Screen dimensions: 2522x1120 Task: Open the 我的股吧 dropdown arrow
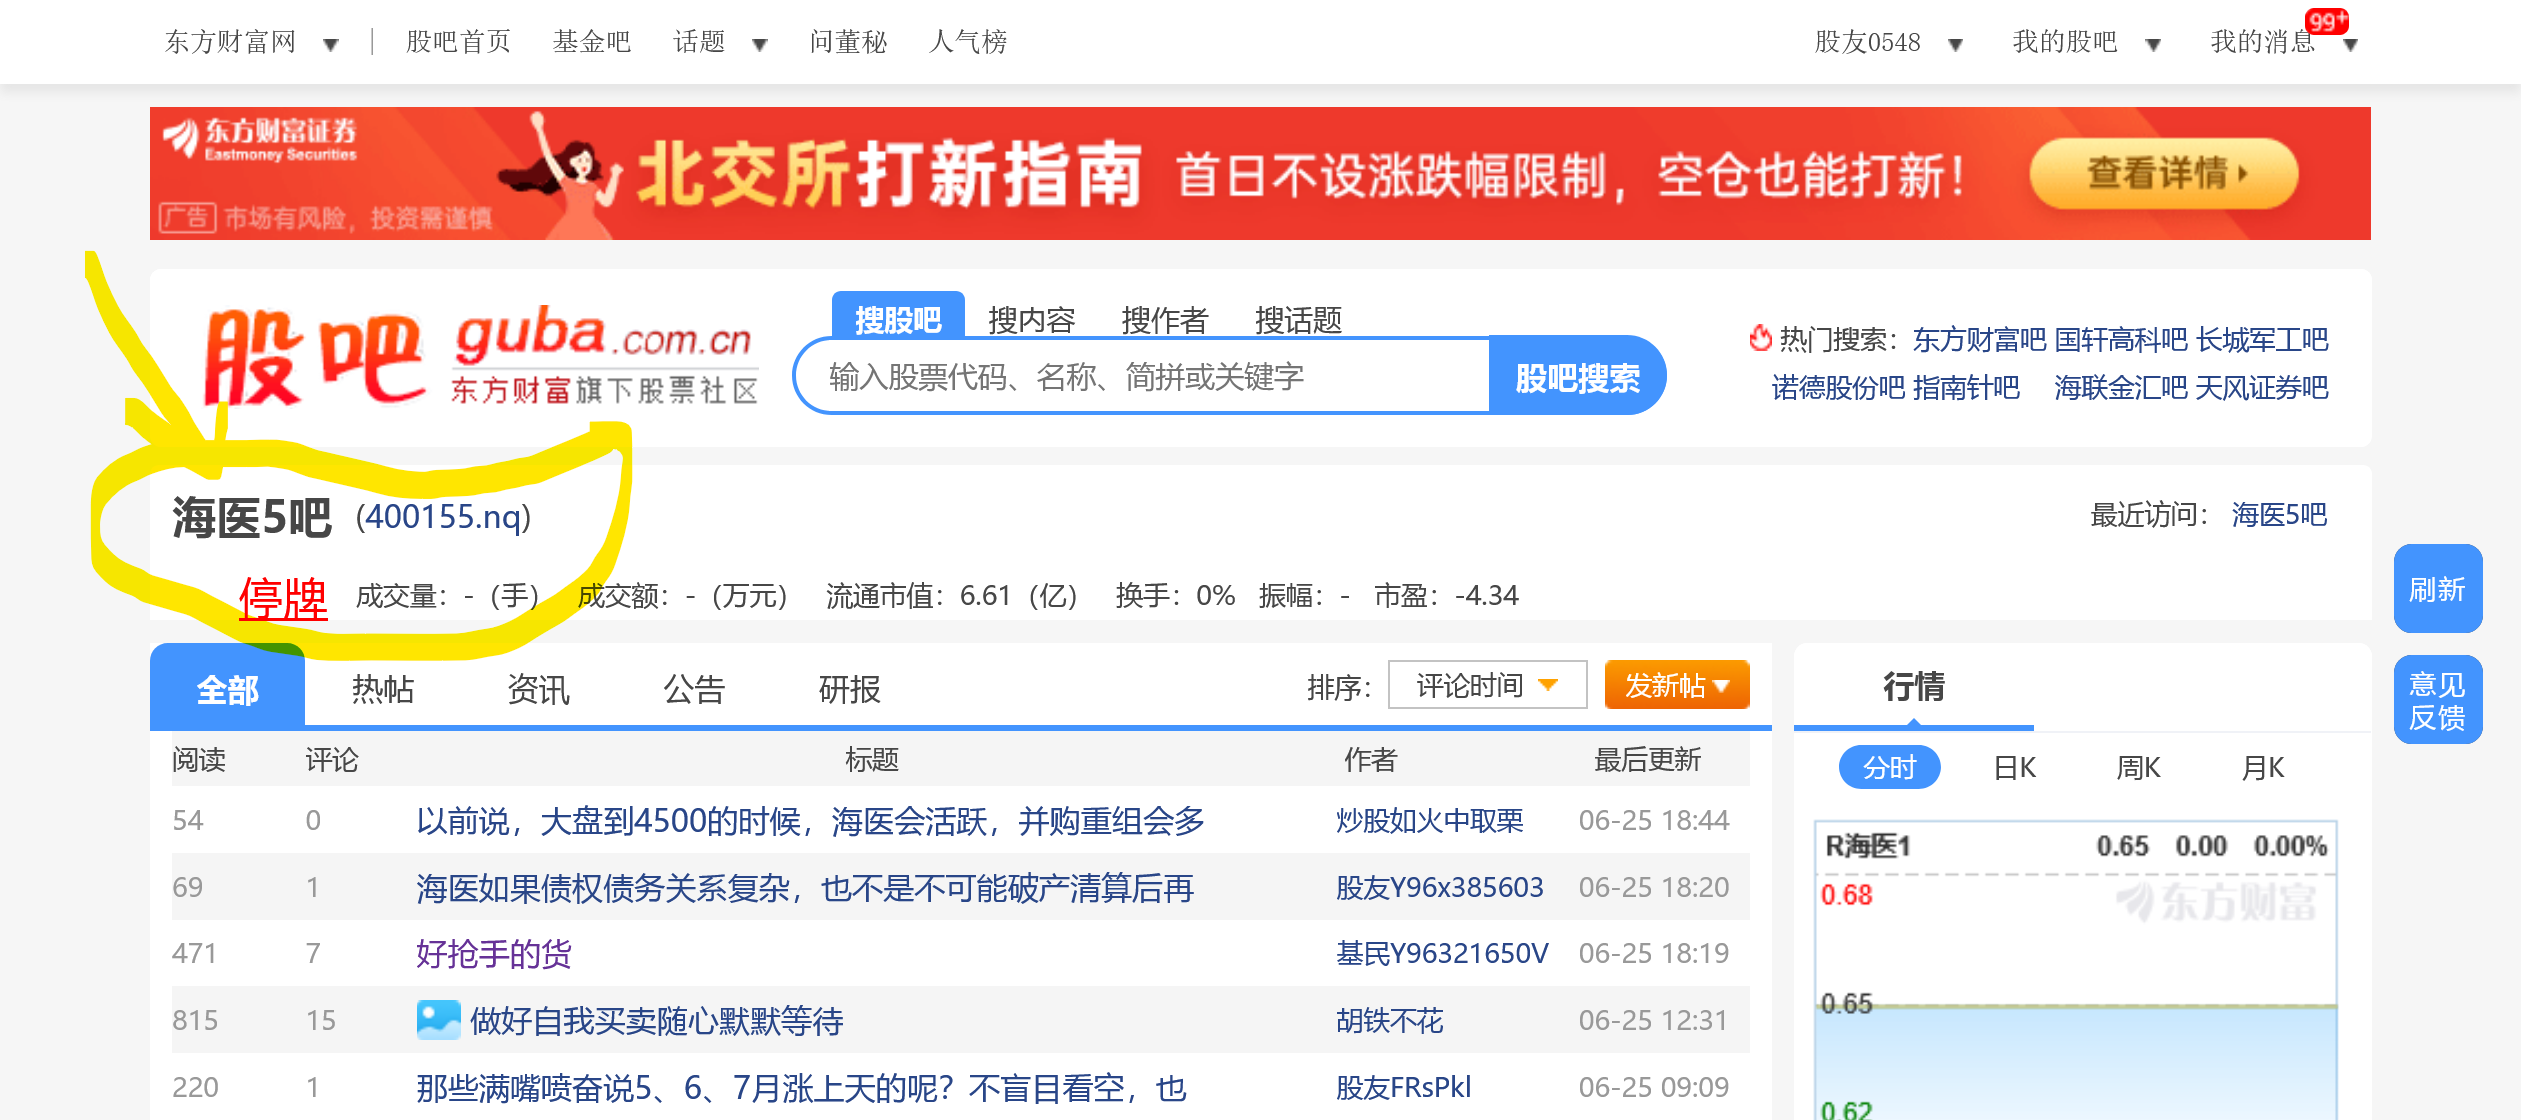tap(2154, 44)
